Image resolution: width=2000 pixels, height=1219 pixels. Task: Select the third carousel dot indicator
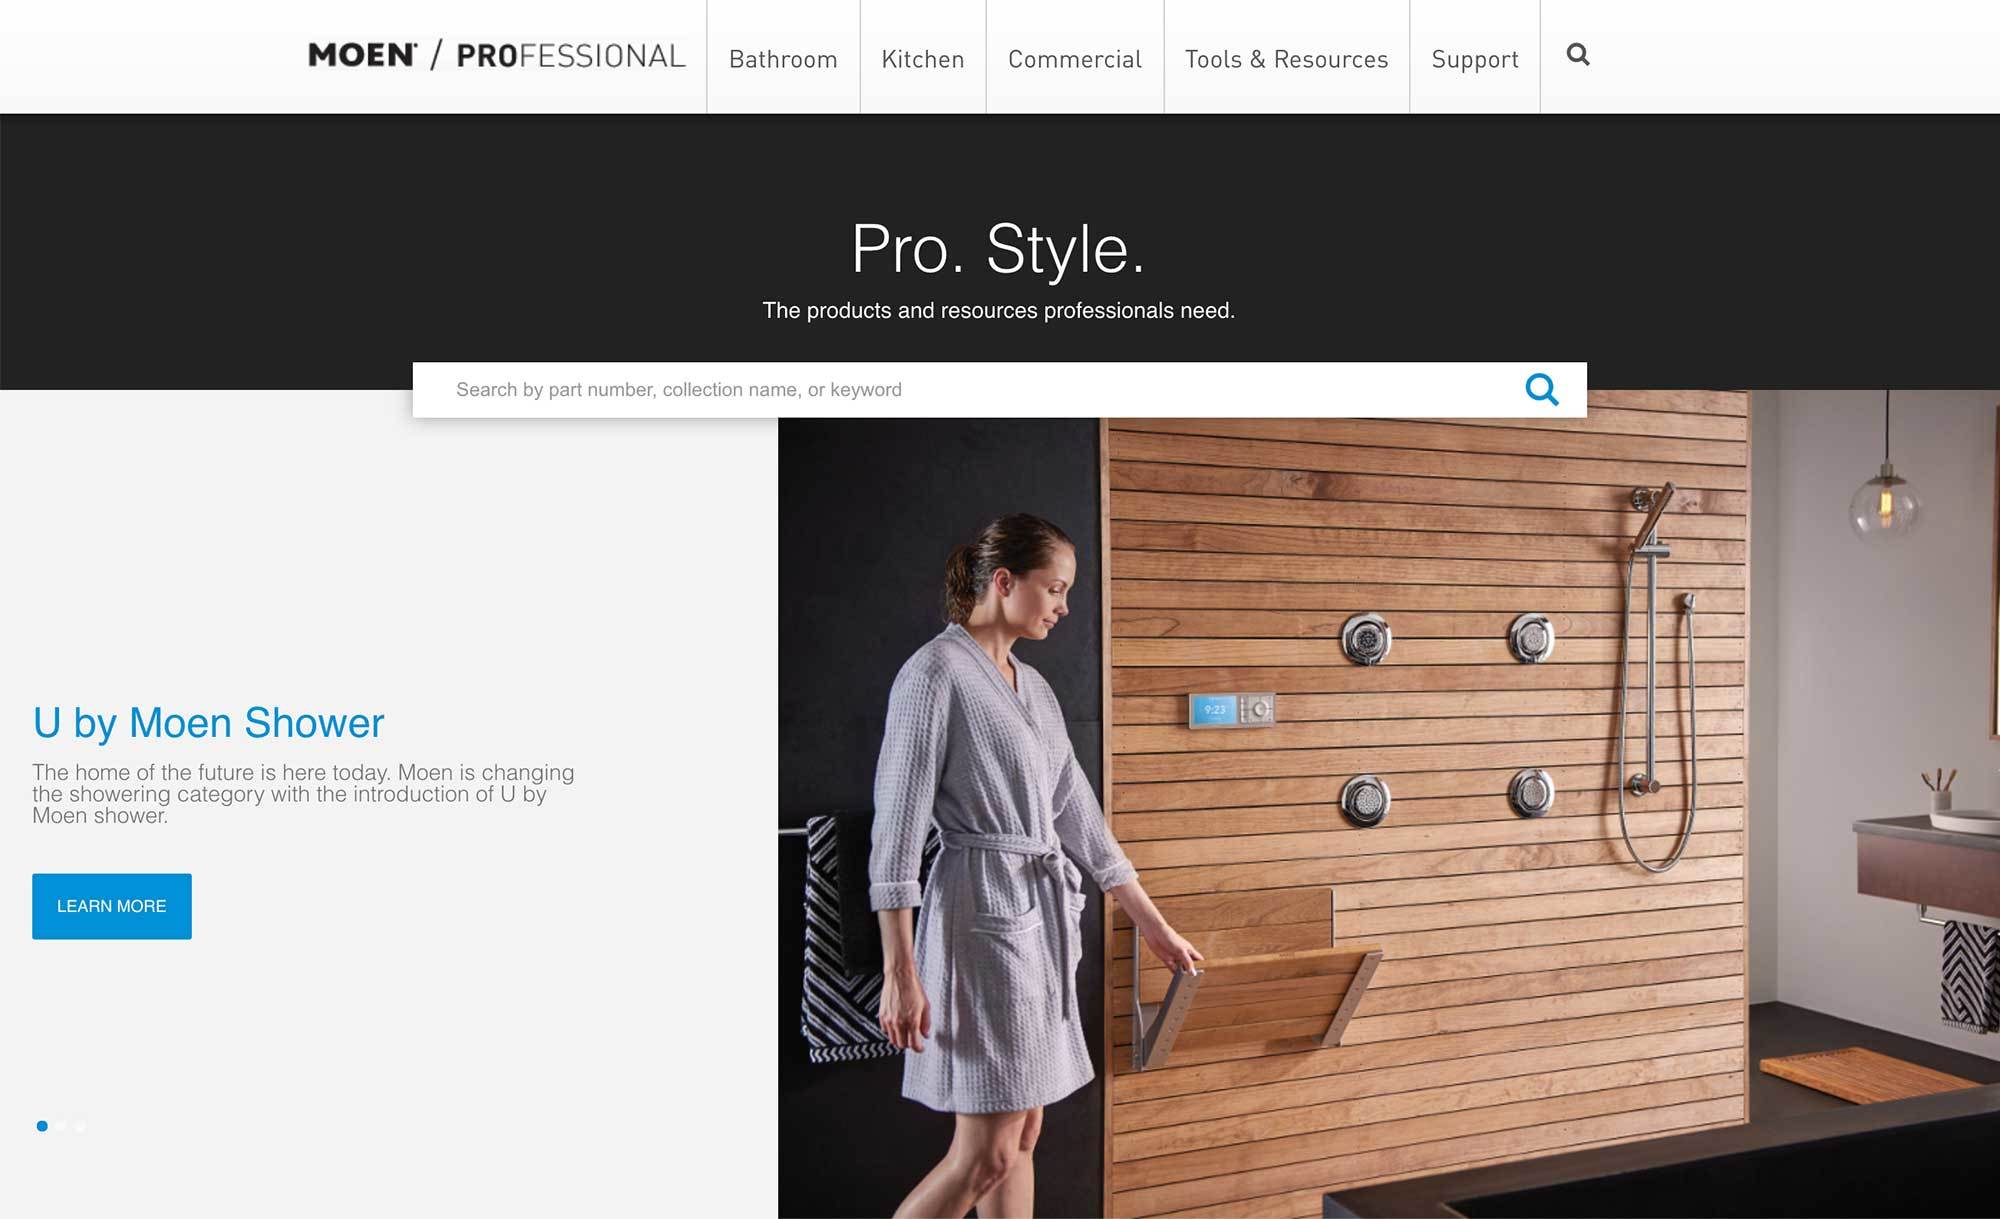click(80, 1126)
